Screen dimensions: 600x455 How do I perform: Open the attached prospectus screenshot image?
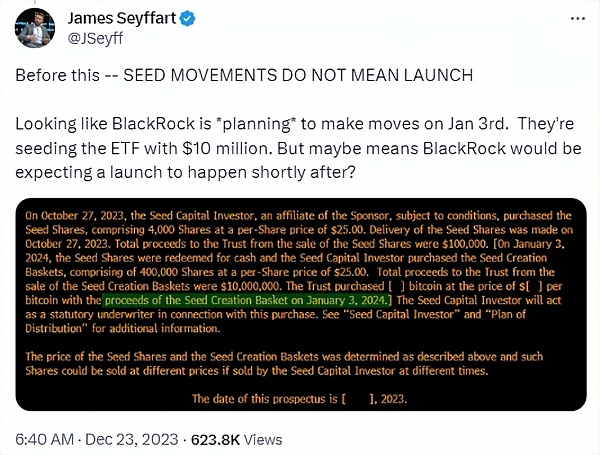[301, 304]
